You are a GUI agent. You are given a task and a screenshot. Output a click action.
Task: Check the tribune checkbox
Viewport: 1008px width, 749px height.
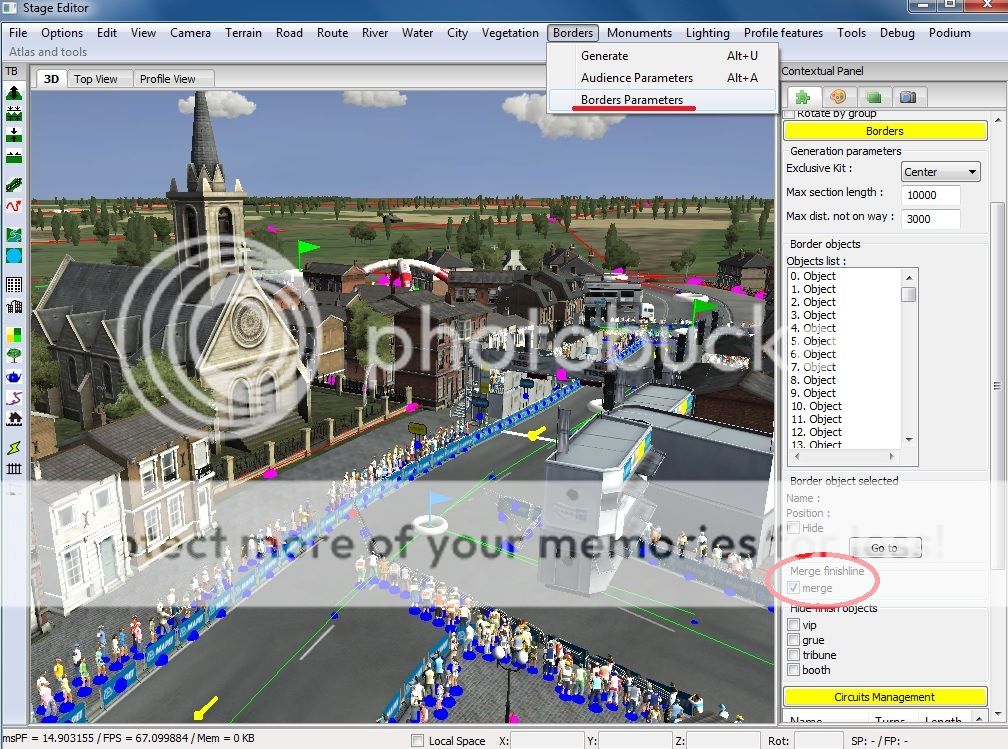pyautogui.click(x=793, y=655)
